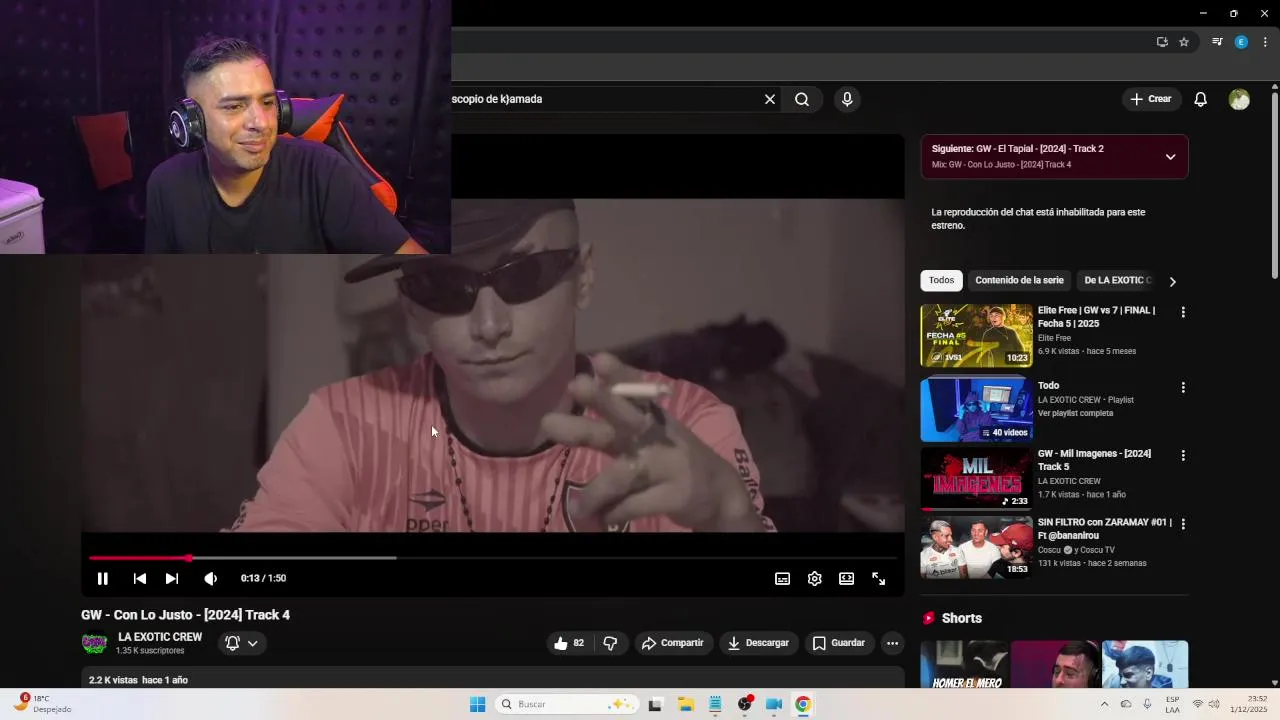This screenshot has height=720, width=1280.
Task: Click the Descargar download button
Action: 758,643
